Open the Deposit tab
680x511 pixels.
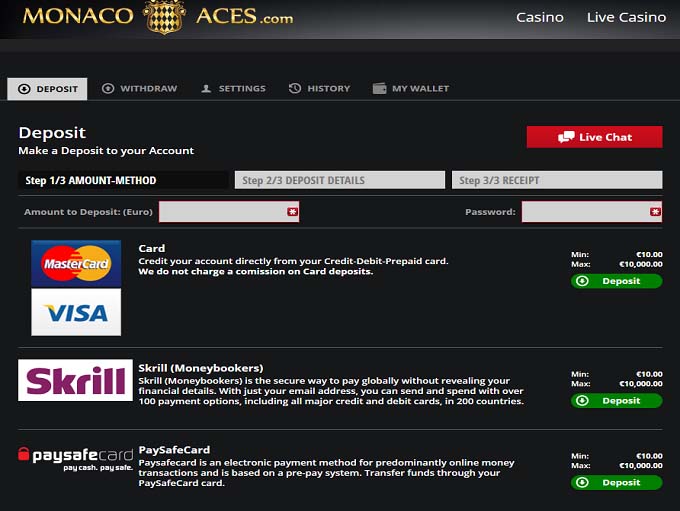pos(47,89)
